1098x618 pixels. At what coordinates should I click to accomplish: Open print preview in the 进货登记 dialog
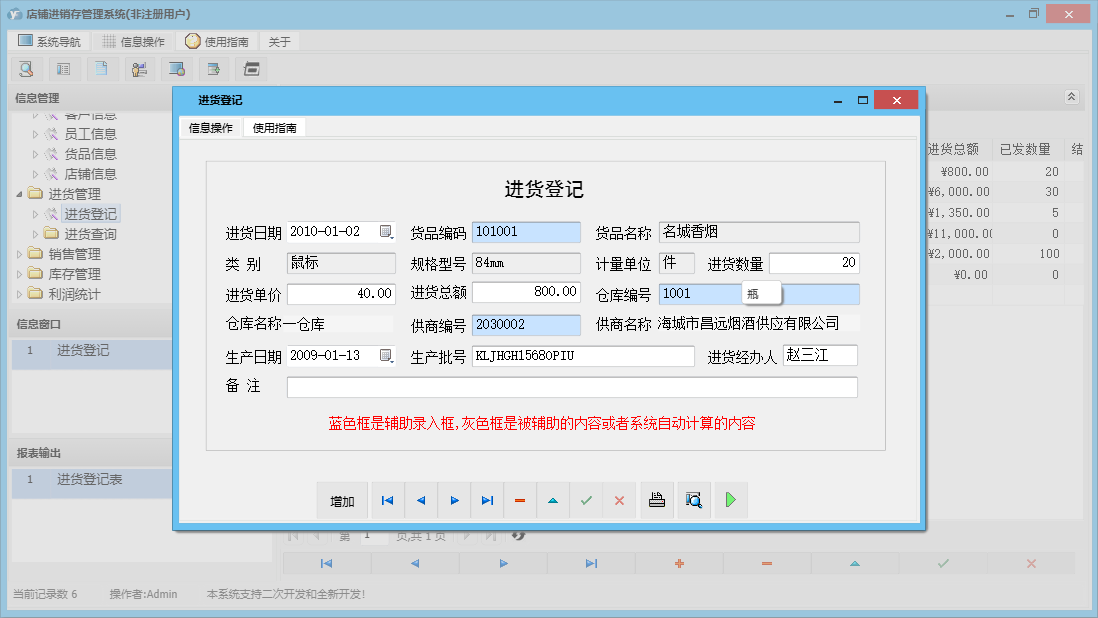click(692, 500)
